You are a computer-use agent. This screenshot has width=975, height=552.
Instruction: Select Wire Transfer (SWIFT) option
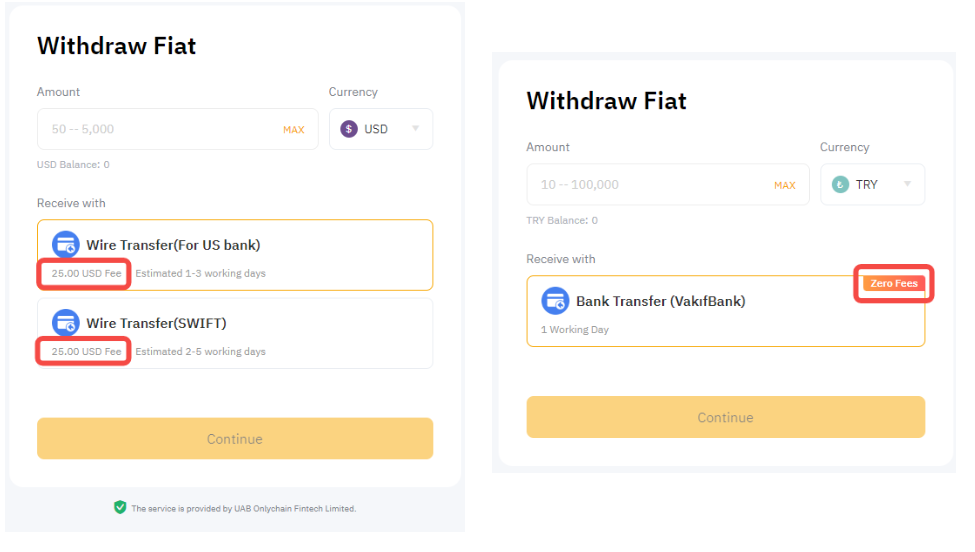(x=235, y=333)
